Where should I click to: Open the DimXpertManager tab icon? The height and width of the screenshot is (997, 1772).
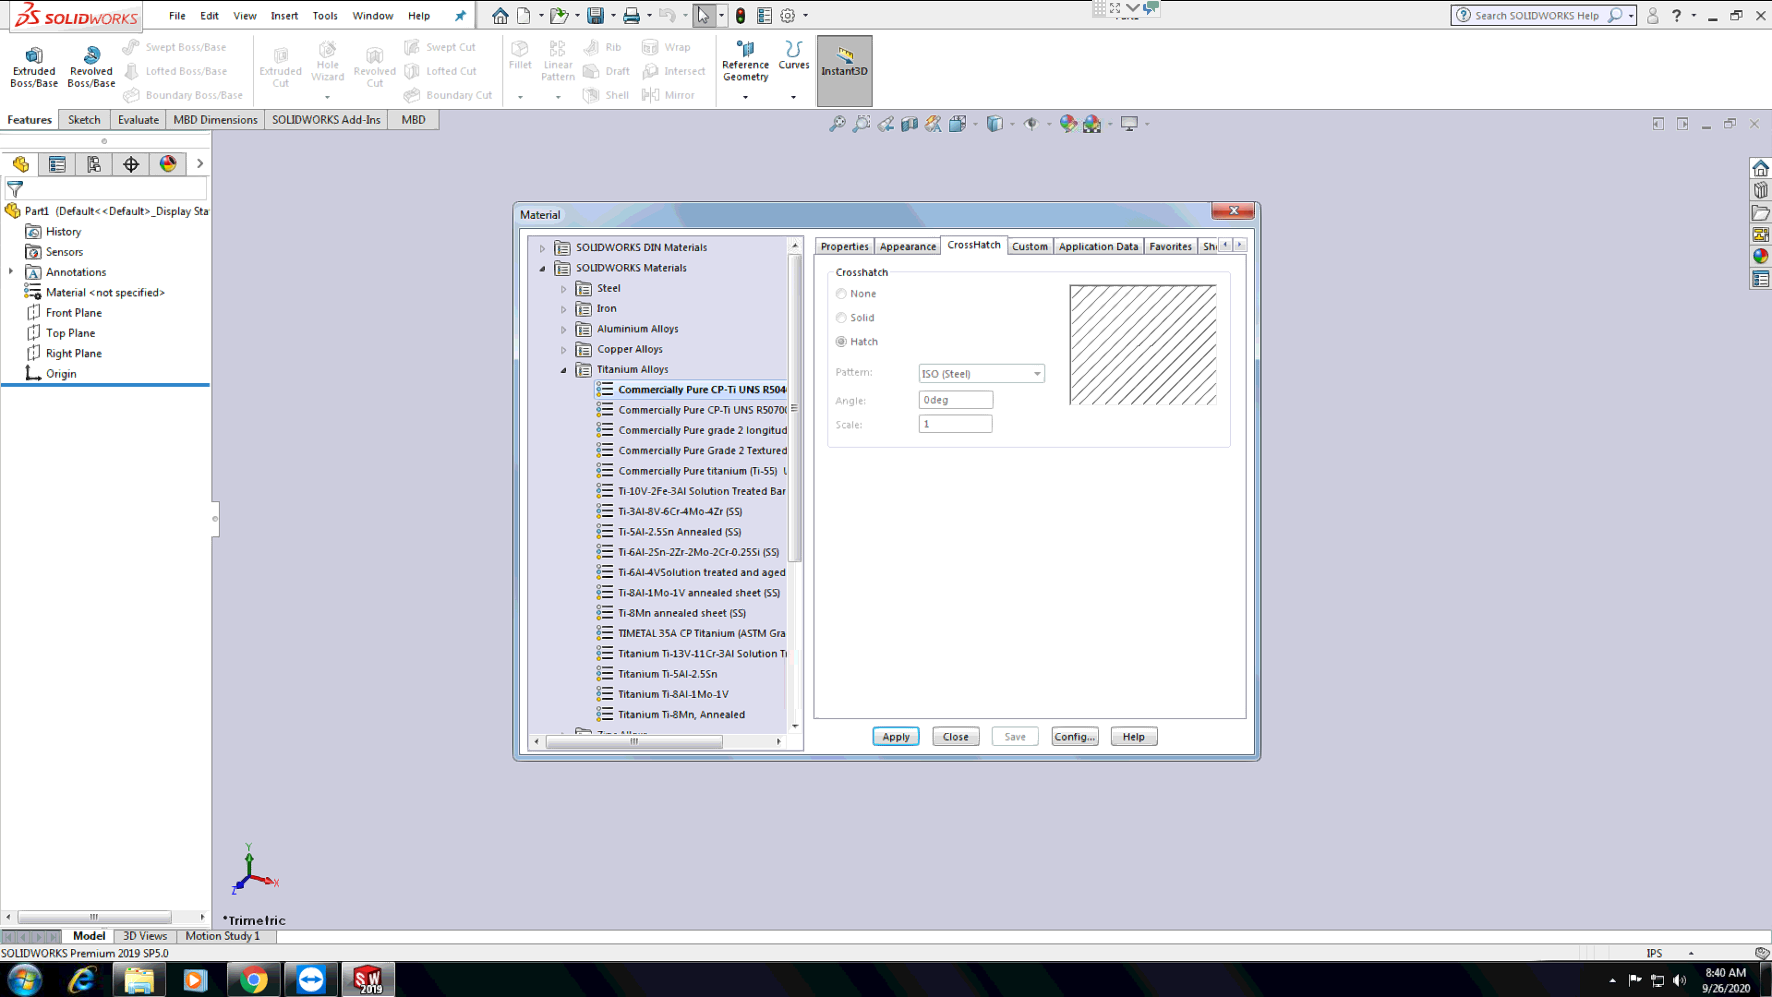click(131, 164)
